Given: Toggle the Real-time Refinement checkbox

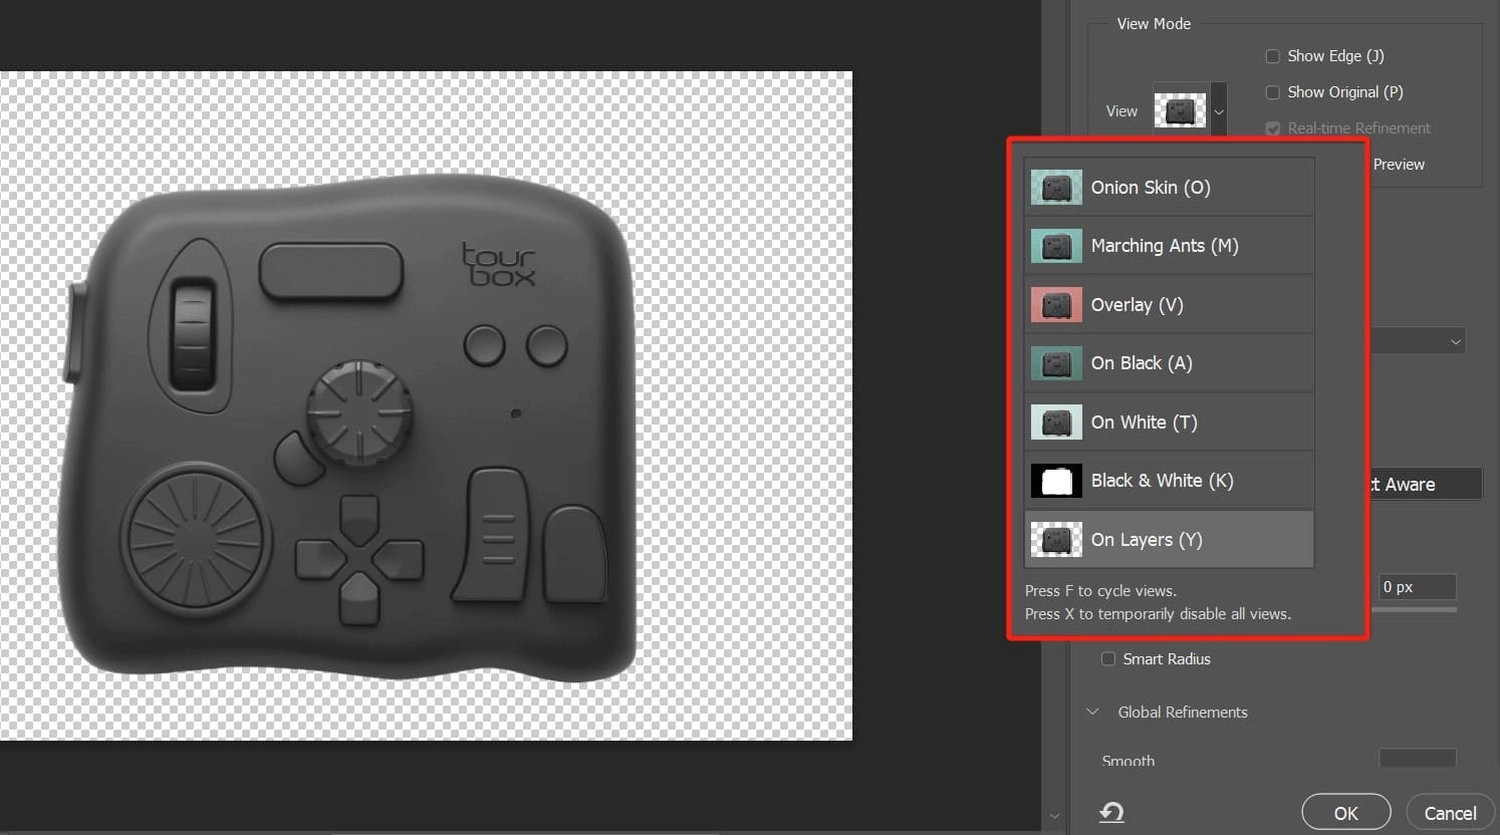Looking at the screenshot, I should 1272,128.
